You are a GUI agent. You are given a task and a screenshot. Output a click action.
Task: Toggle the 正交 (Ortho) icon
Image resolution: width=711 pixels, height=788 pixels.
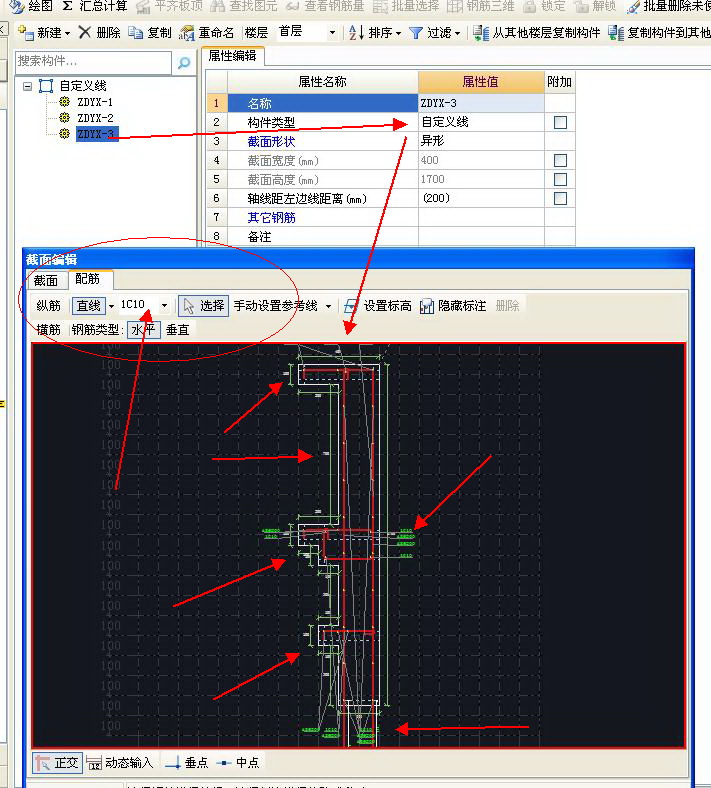point(43,763)
